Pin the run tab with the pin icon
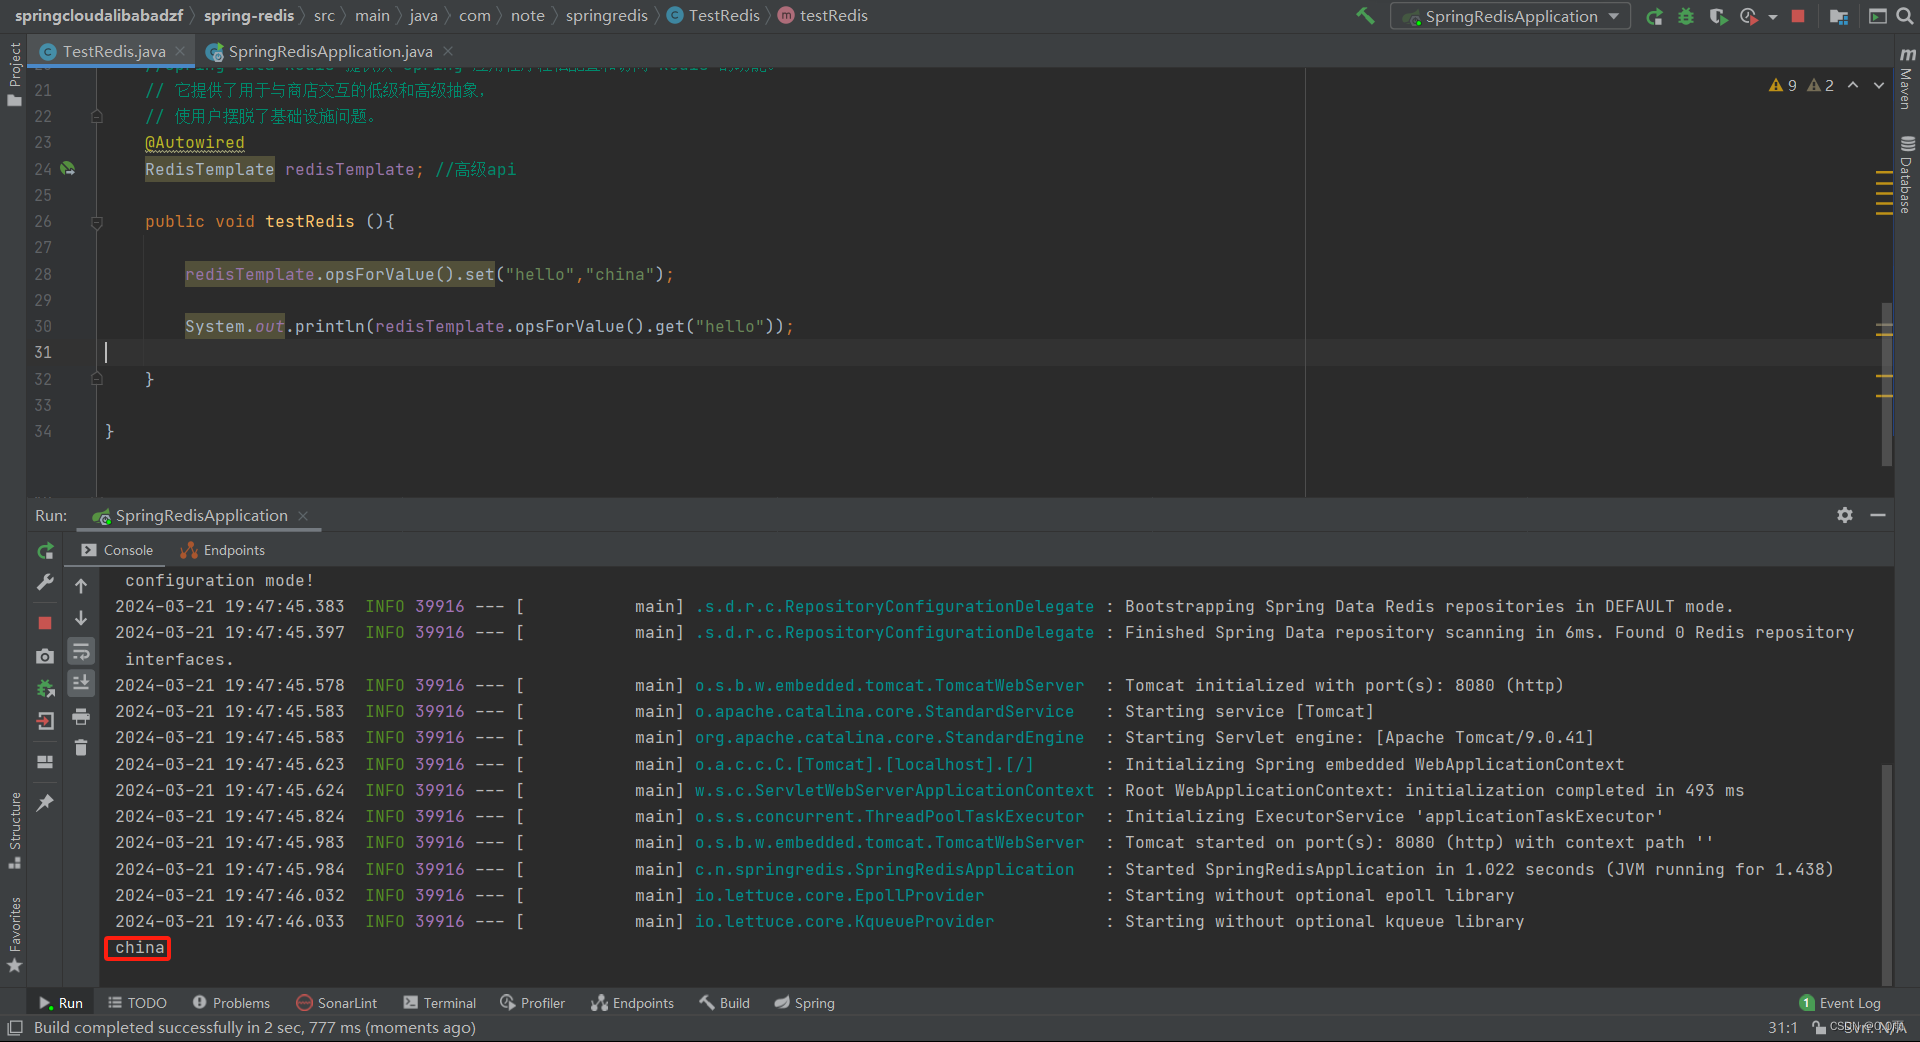 (44, 803)
